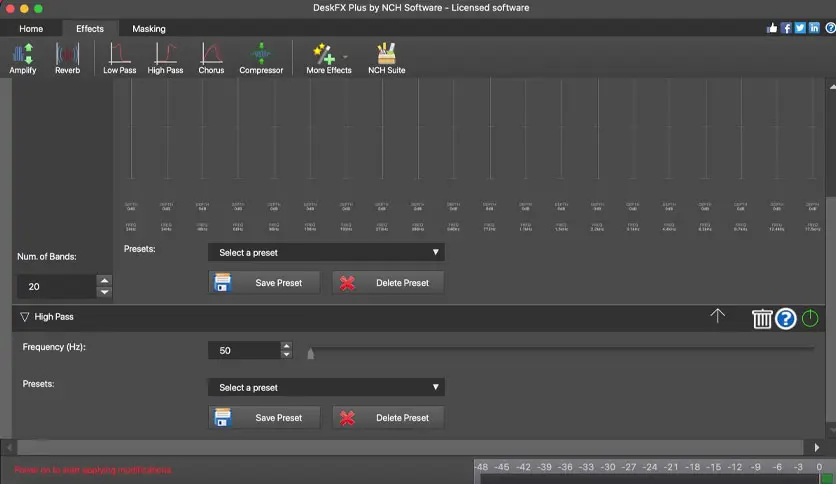Viewport: 836px width, 484px height.
Task: Move High Pass effect up with arrow
Action: (x=718, y=316)
